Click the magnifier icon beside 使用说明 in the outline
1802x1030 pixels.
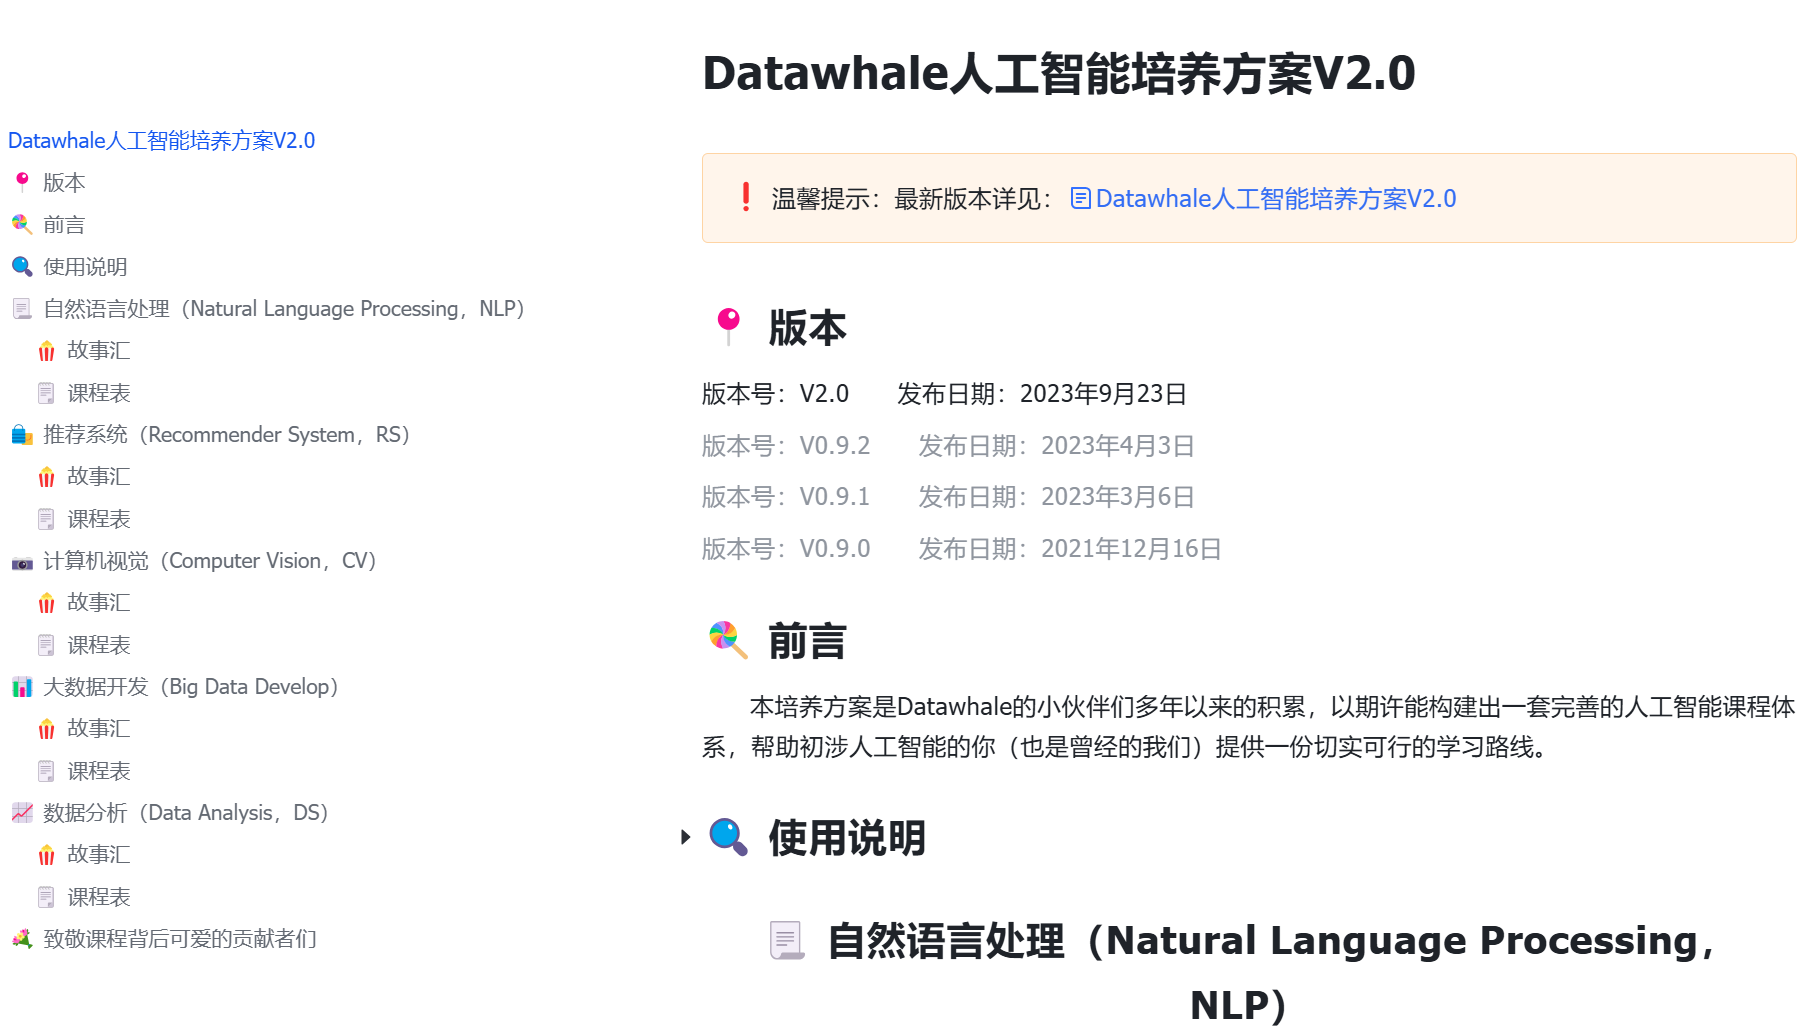22,266
